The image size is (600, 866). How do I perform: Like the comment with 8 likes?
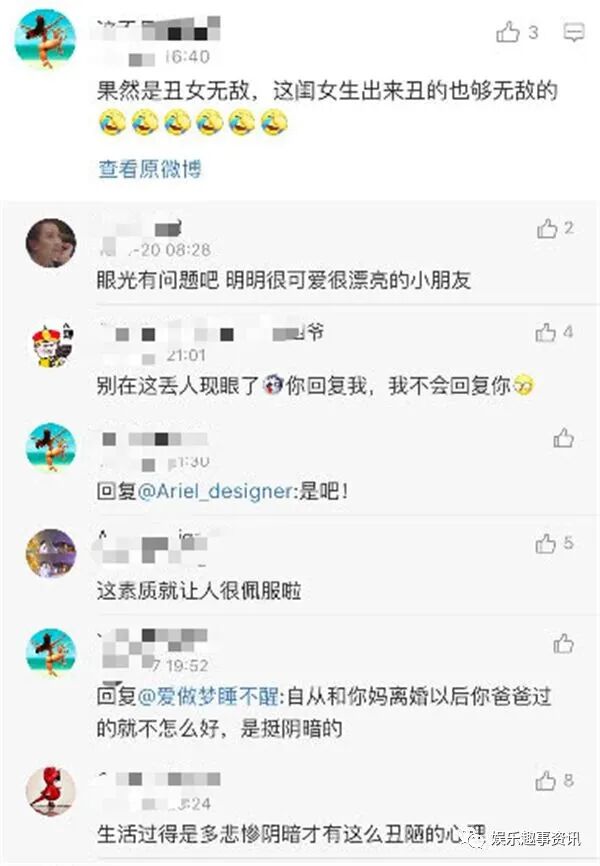(545, 780)
